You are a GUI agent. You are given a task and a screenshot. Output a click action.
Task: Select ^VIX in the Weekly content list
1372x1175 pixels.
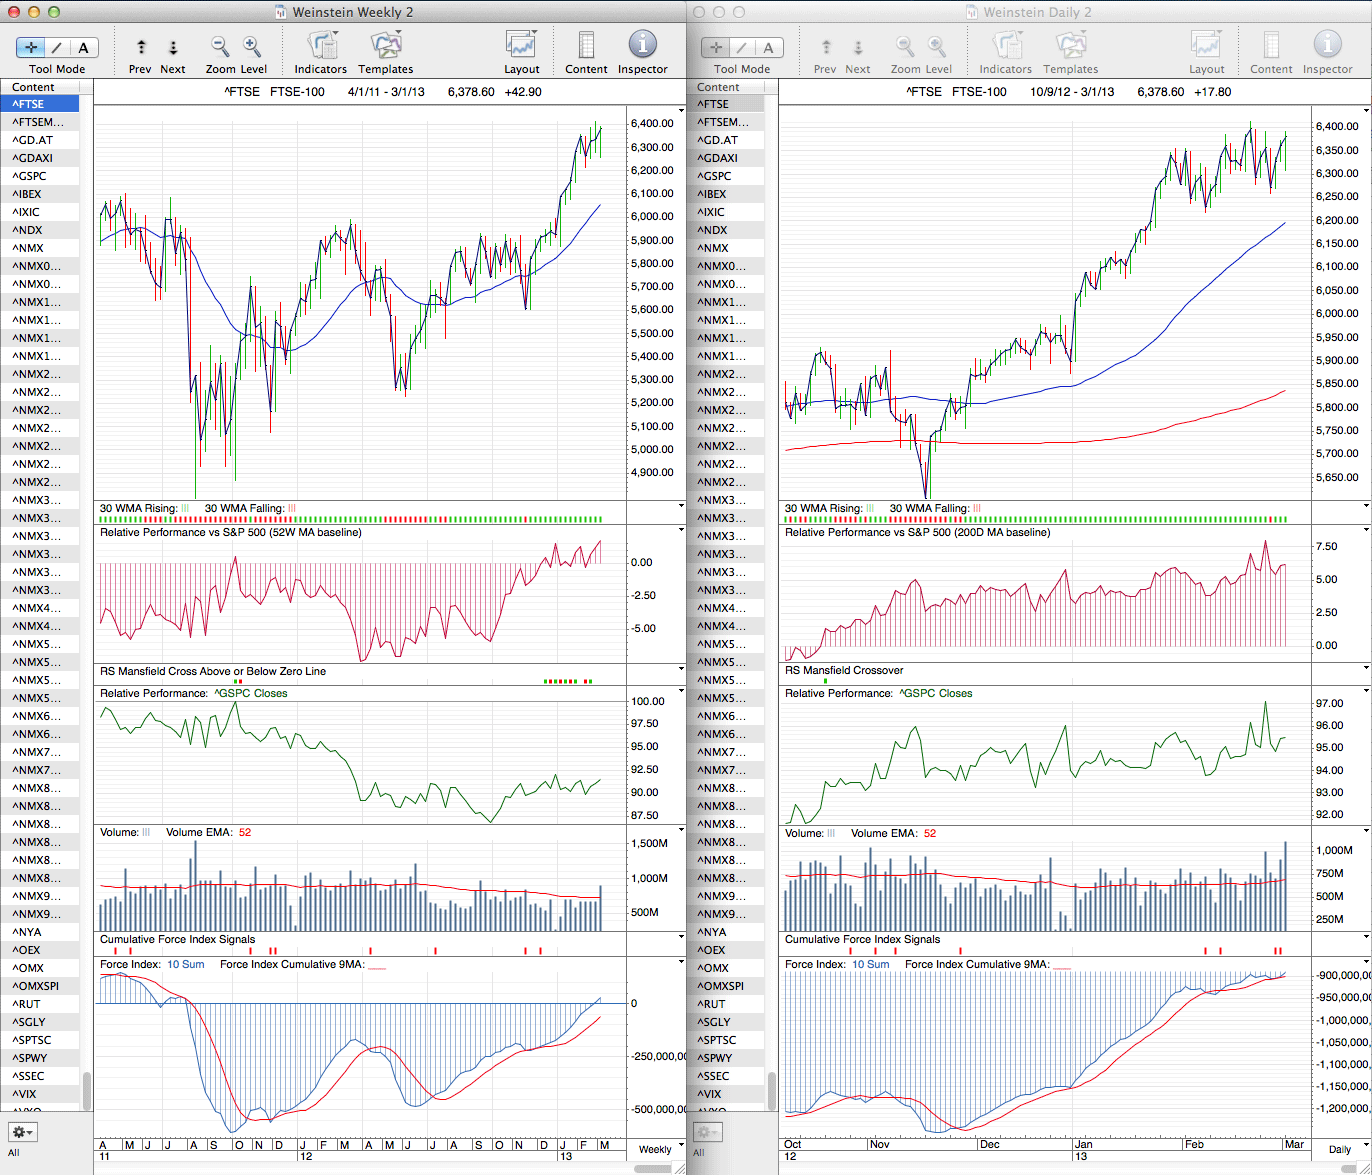pyautogui.click(x=28, y=1094)
